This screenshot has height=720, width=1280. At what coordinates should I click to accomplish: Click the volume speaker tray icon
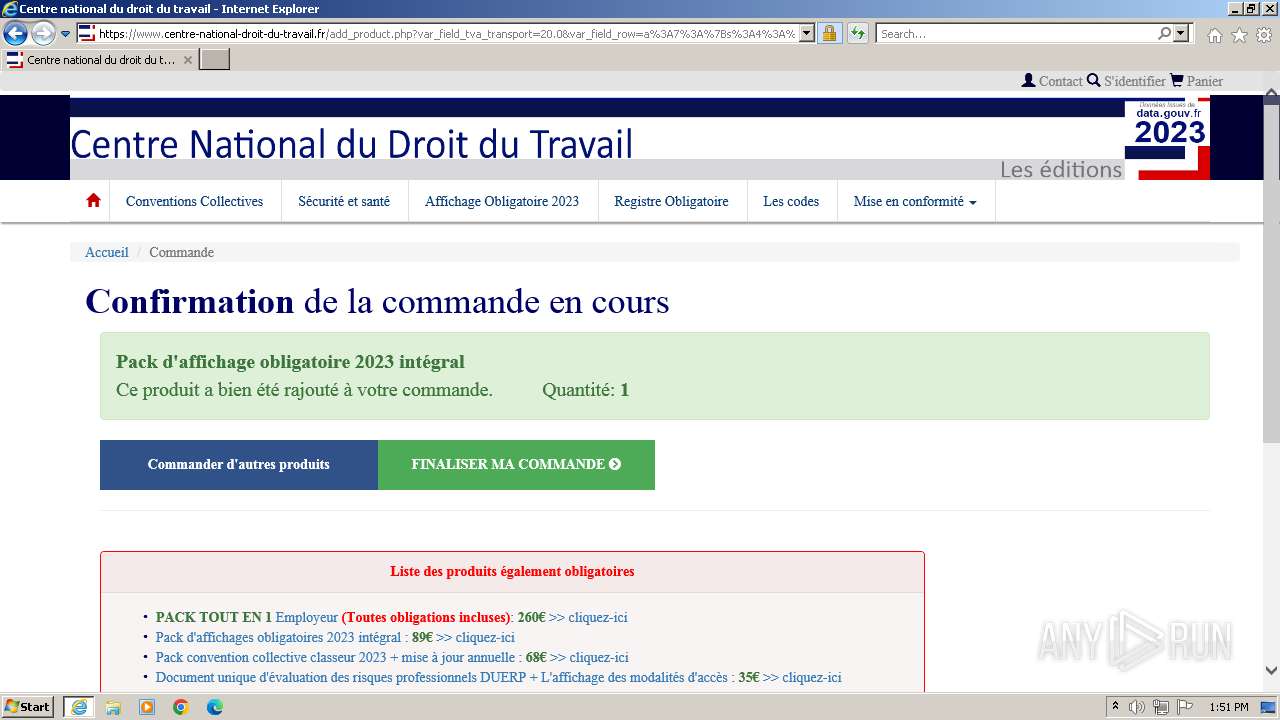click(1138, 707)
